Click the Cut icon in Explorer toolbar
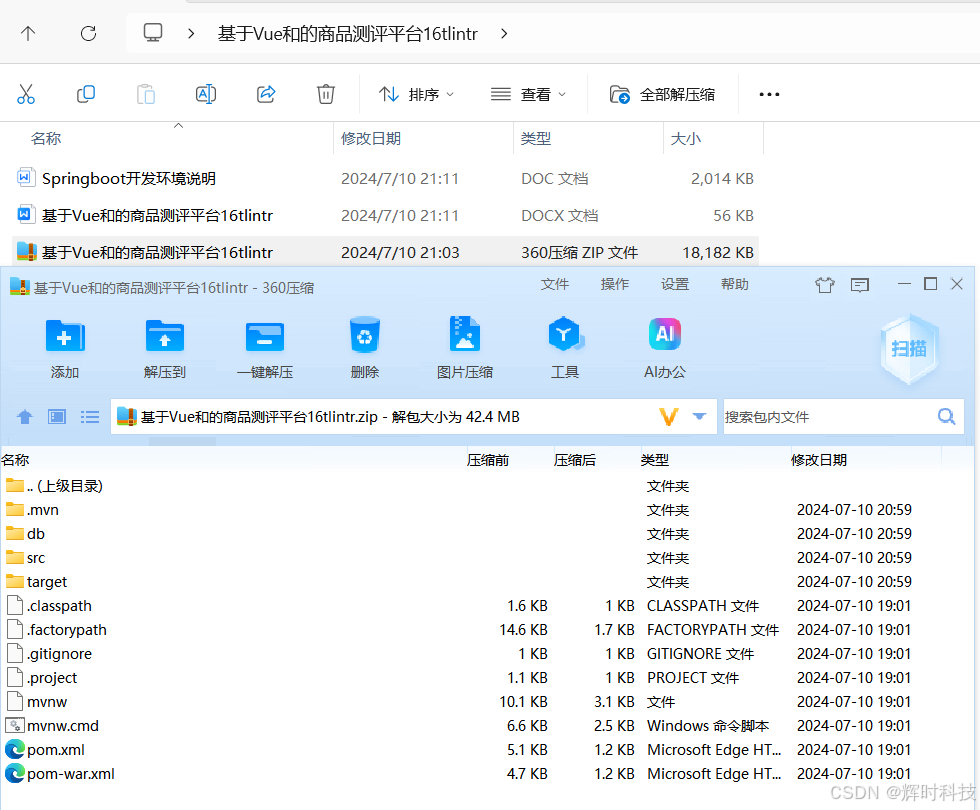 (26, 93)
